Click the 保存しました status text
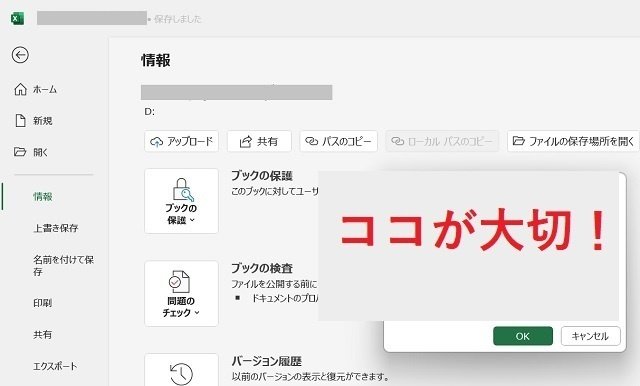This screenshot has width=640, height=386. (x=178, y=19)
